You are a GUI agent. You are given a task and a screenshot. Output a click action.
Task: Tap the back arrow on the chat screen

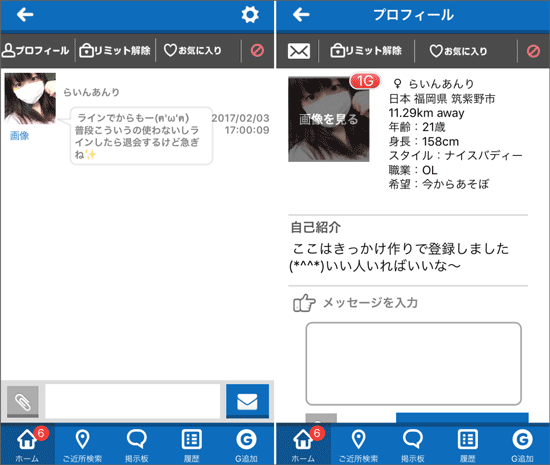pyautogui.click(x=25, y=15)
